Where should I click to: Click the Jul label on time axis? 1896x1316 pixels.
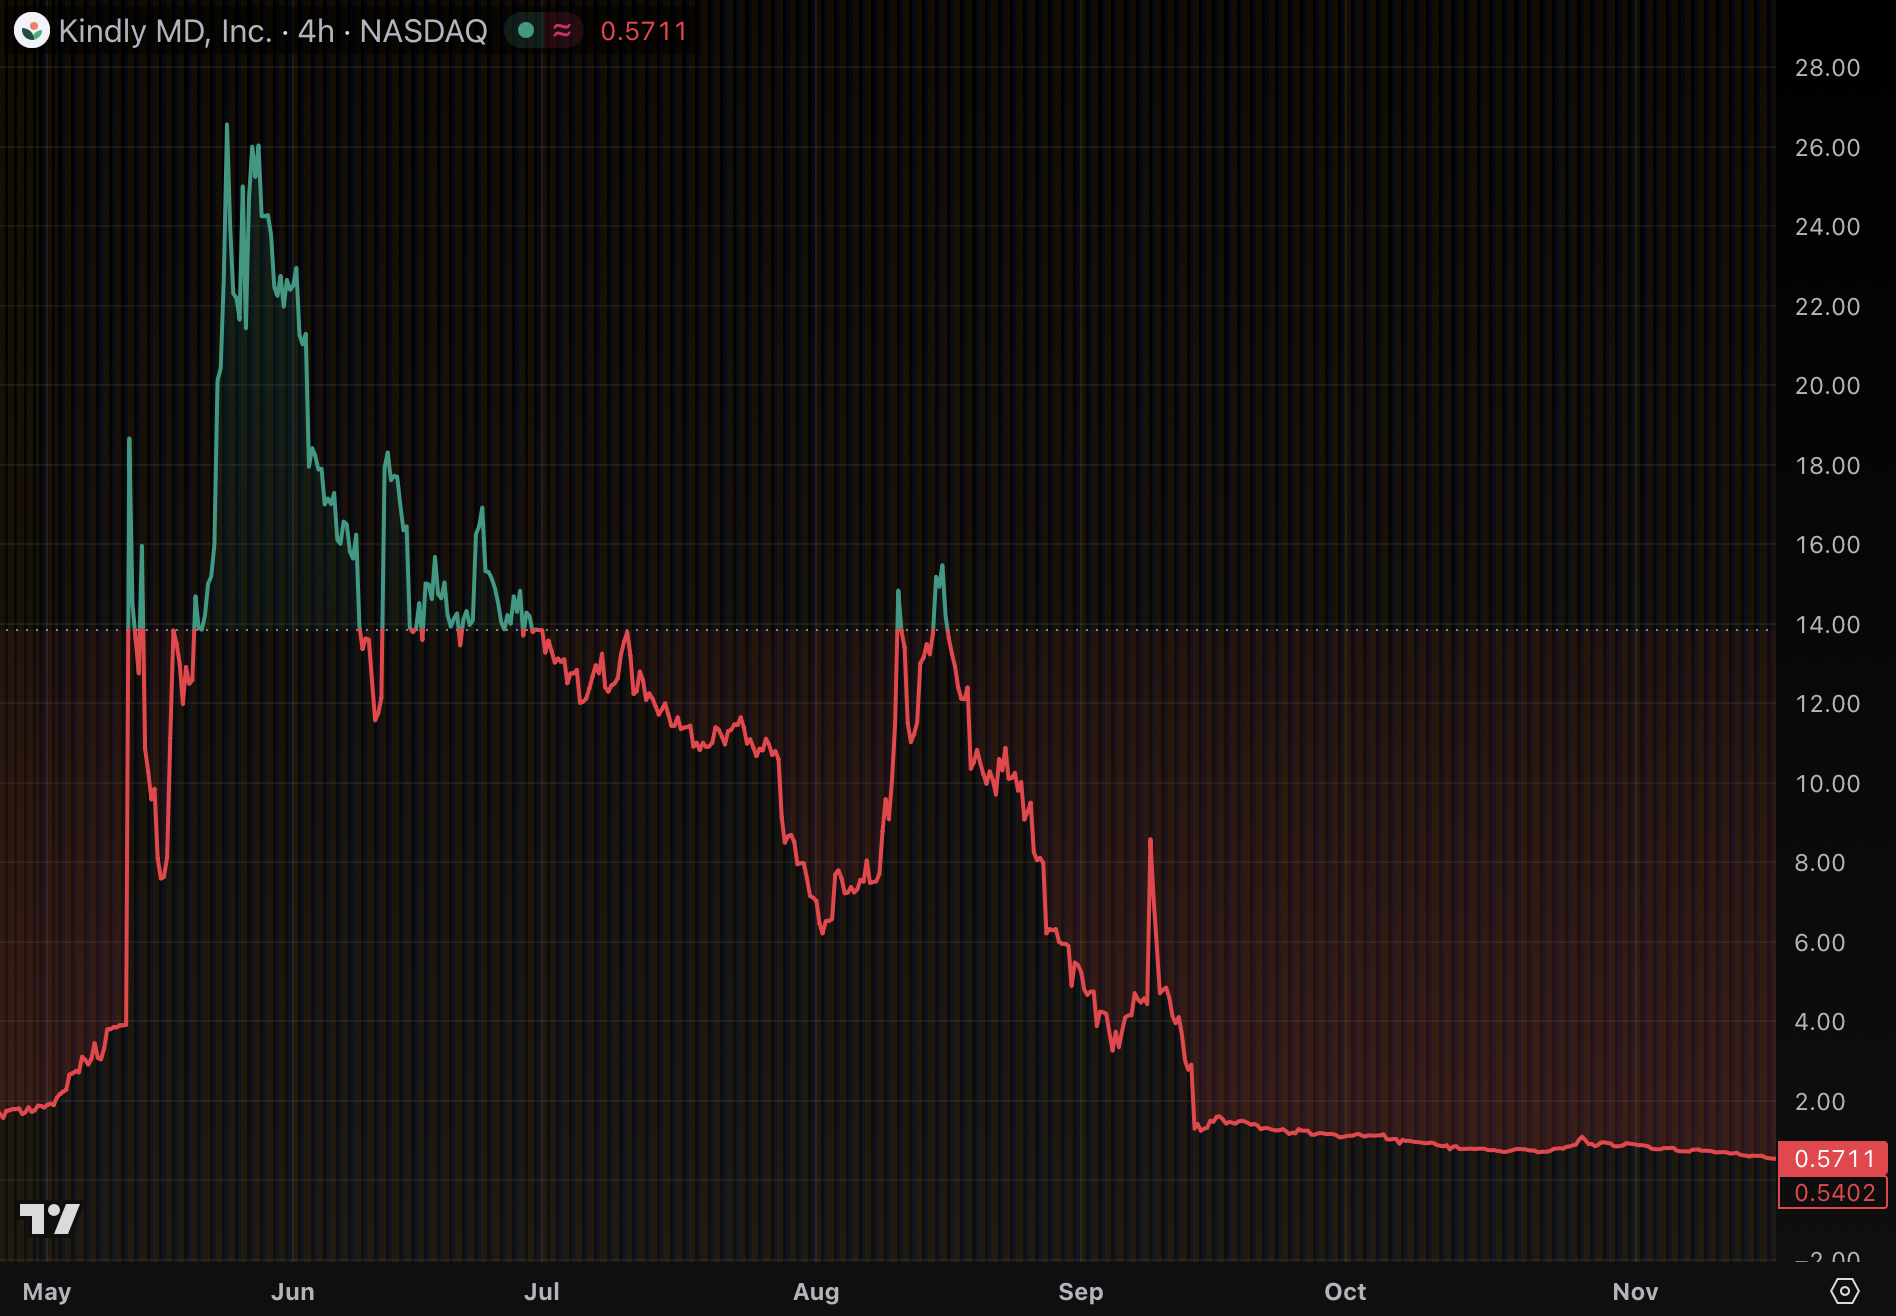[x=541, y=1292]
